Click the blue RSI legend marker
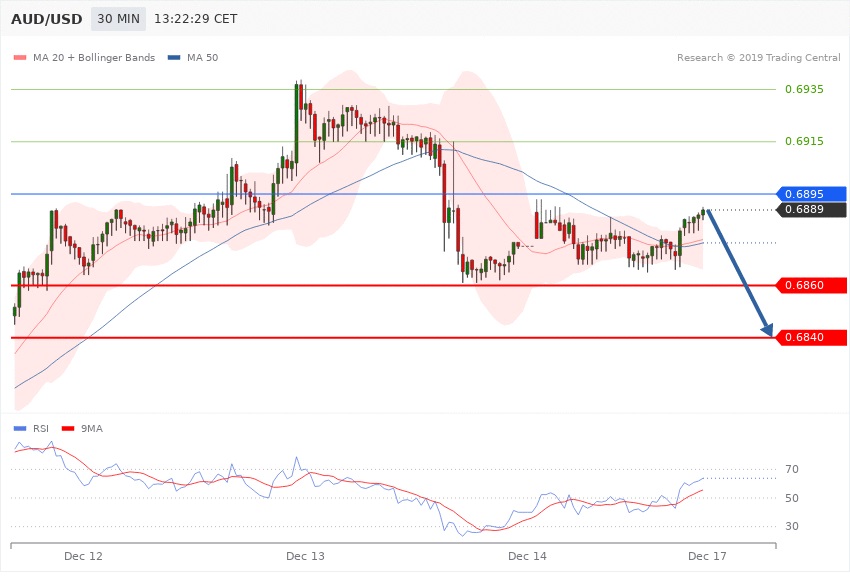 (20, 429)
